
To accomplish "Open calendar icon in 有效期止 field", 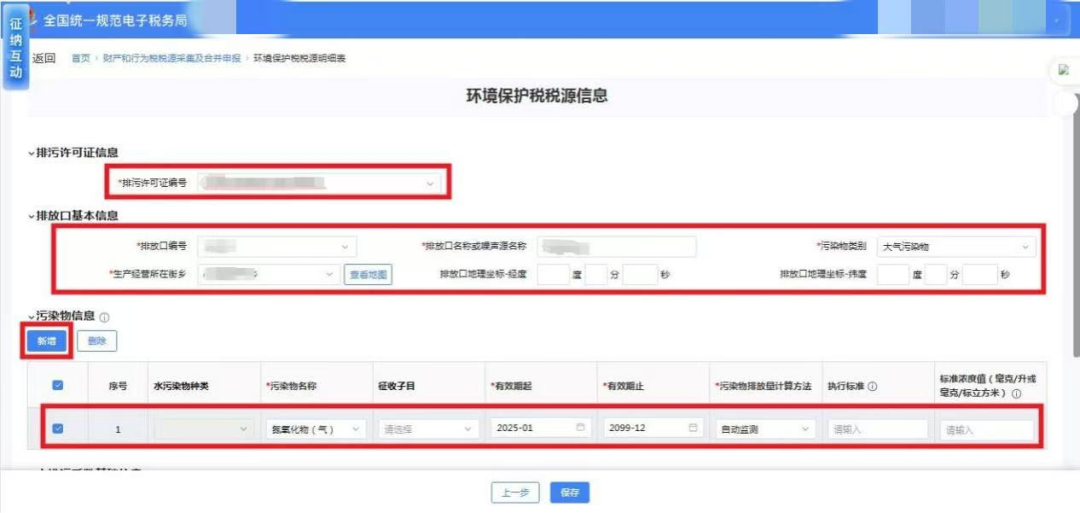I will tap(692, 428).
